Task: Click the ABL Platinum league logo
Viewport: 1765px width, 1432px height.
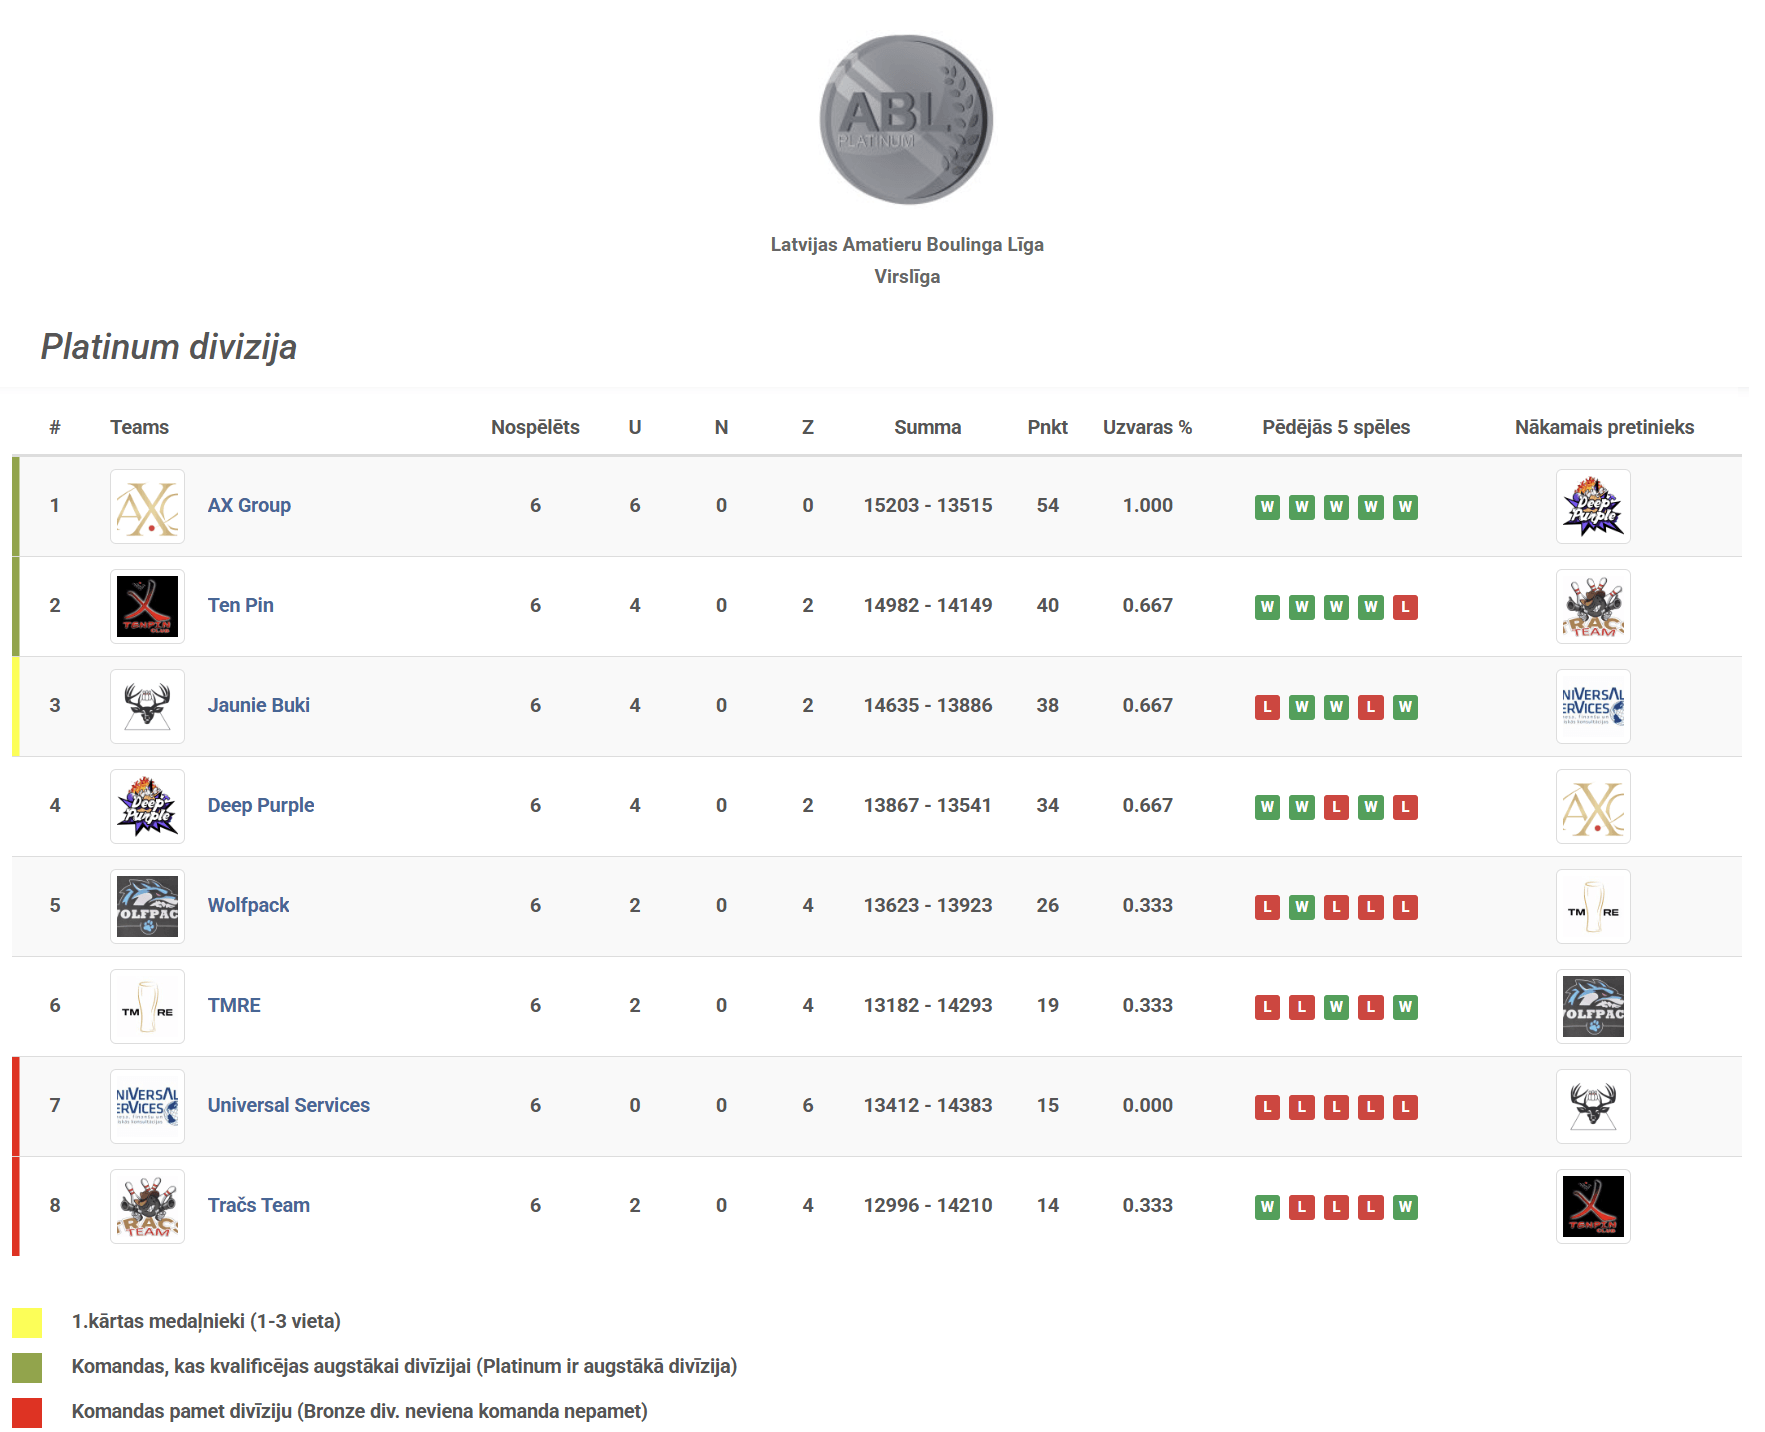Action: tap(906, 119)
